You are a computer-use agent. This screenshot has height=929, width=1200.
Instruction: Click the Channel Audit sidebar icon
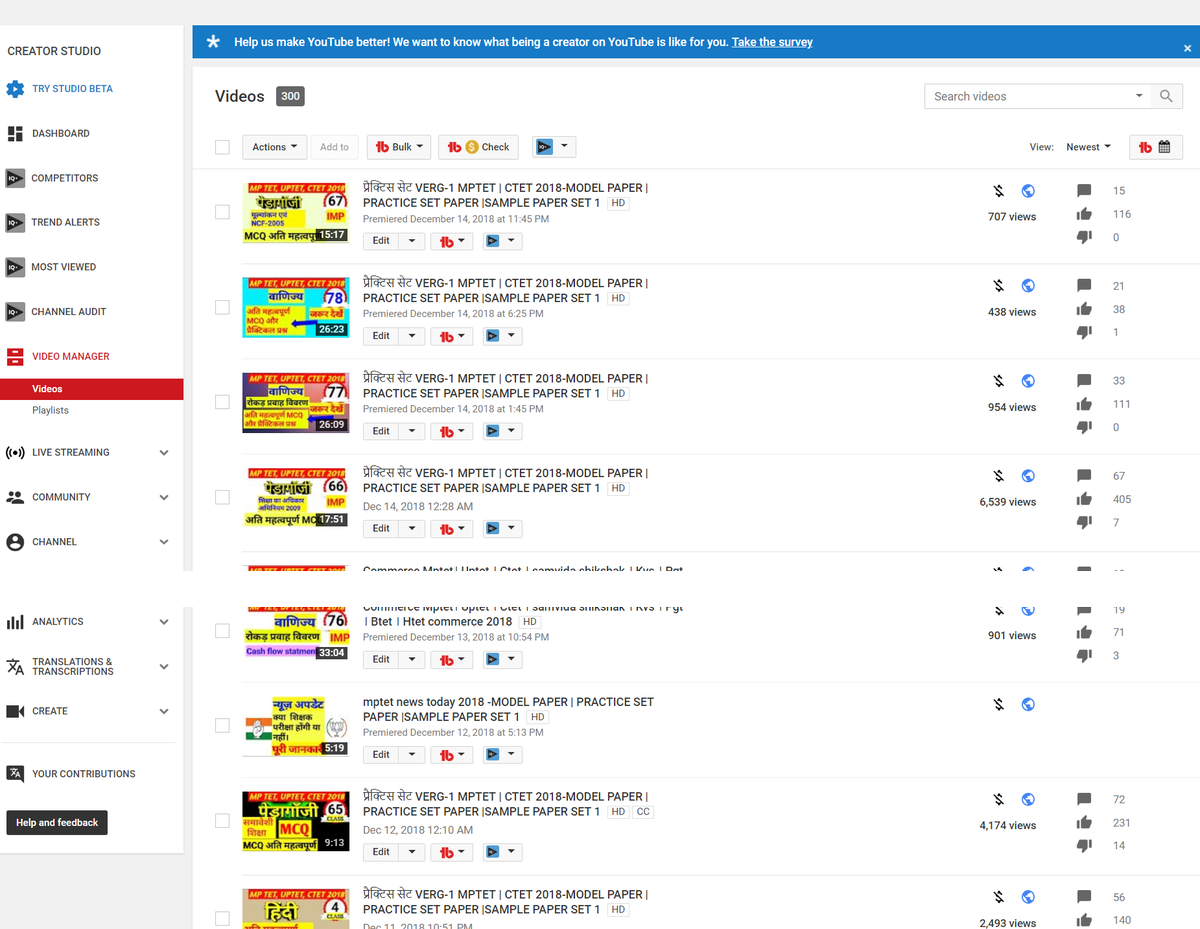(x=15, y=312)
